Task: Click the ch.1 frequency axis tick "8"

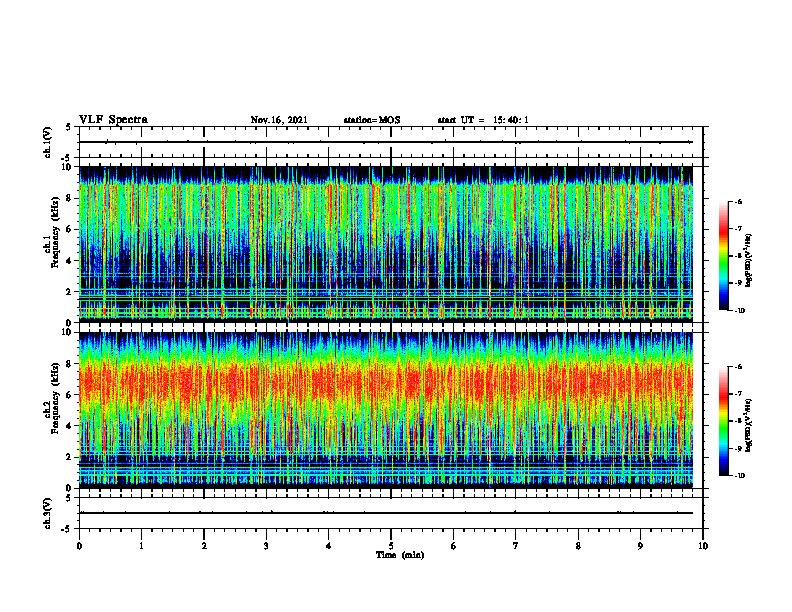Action: click(70, 198)
